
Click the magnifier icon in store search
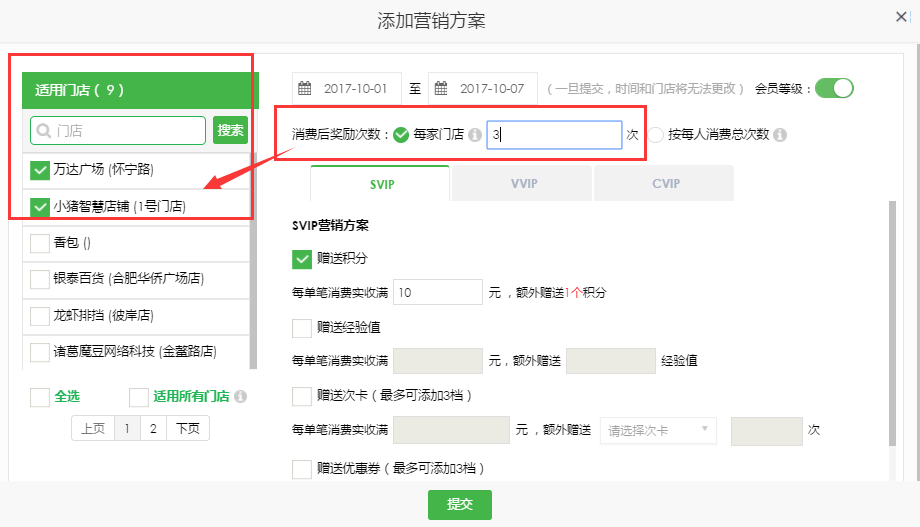point(42,130)
